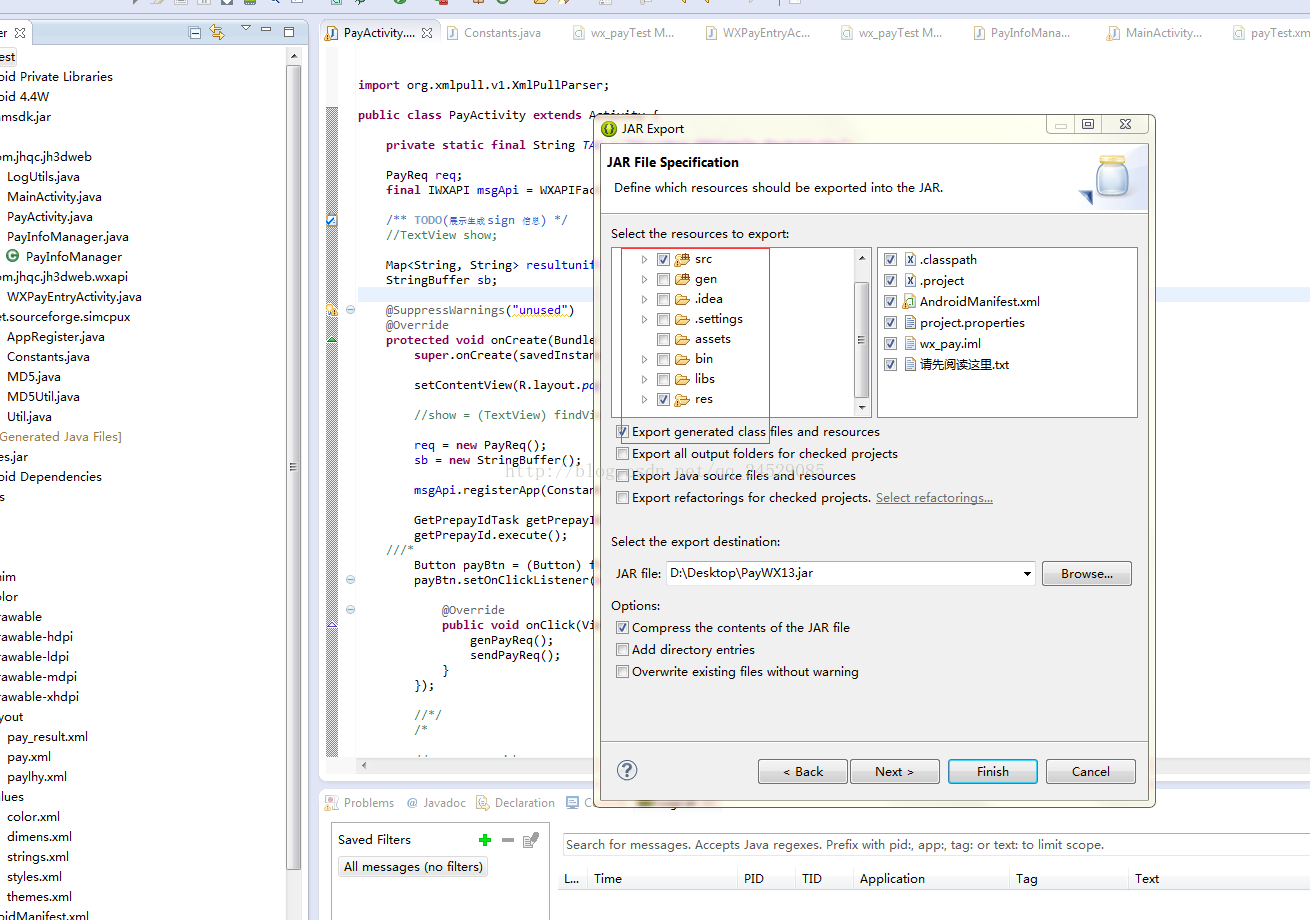Uncheck the src folder checkbox
The width and height of the screenshot is (1310, 920).
[663, 259]
